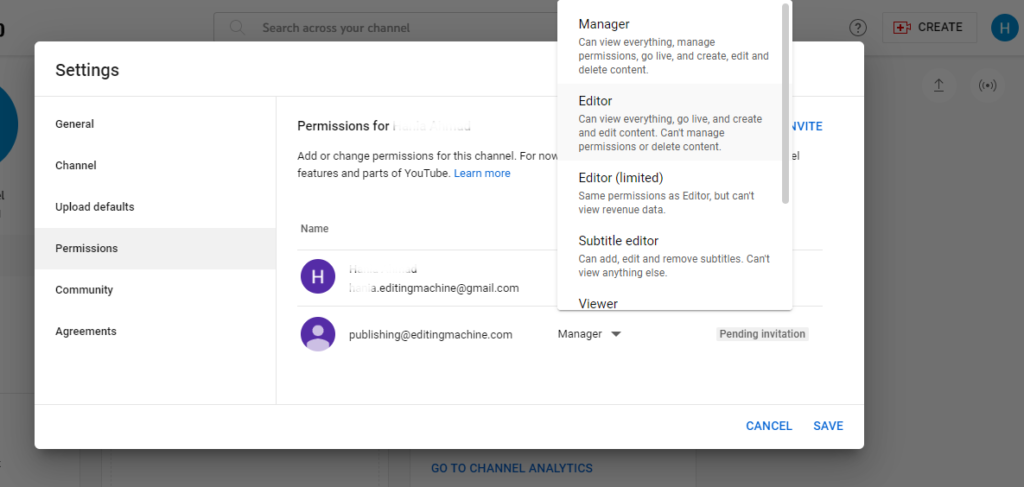Click the help question mark icon
The height and width of the screenshot is (487, 1024).
pos(857,27)
